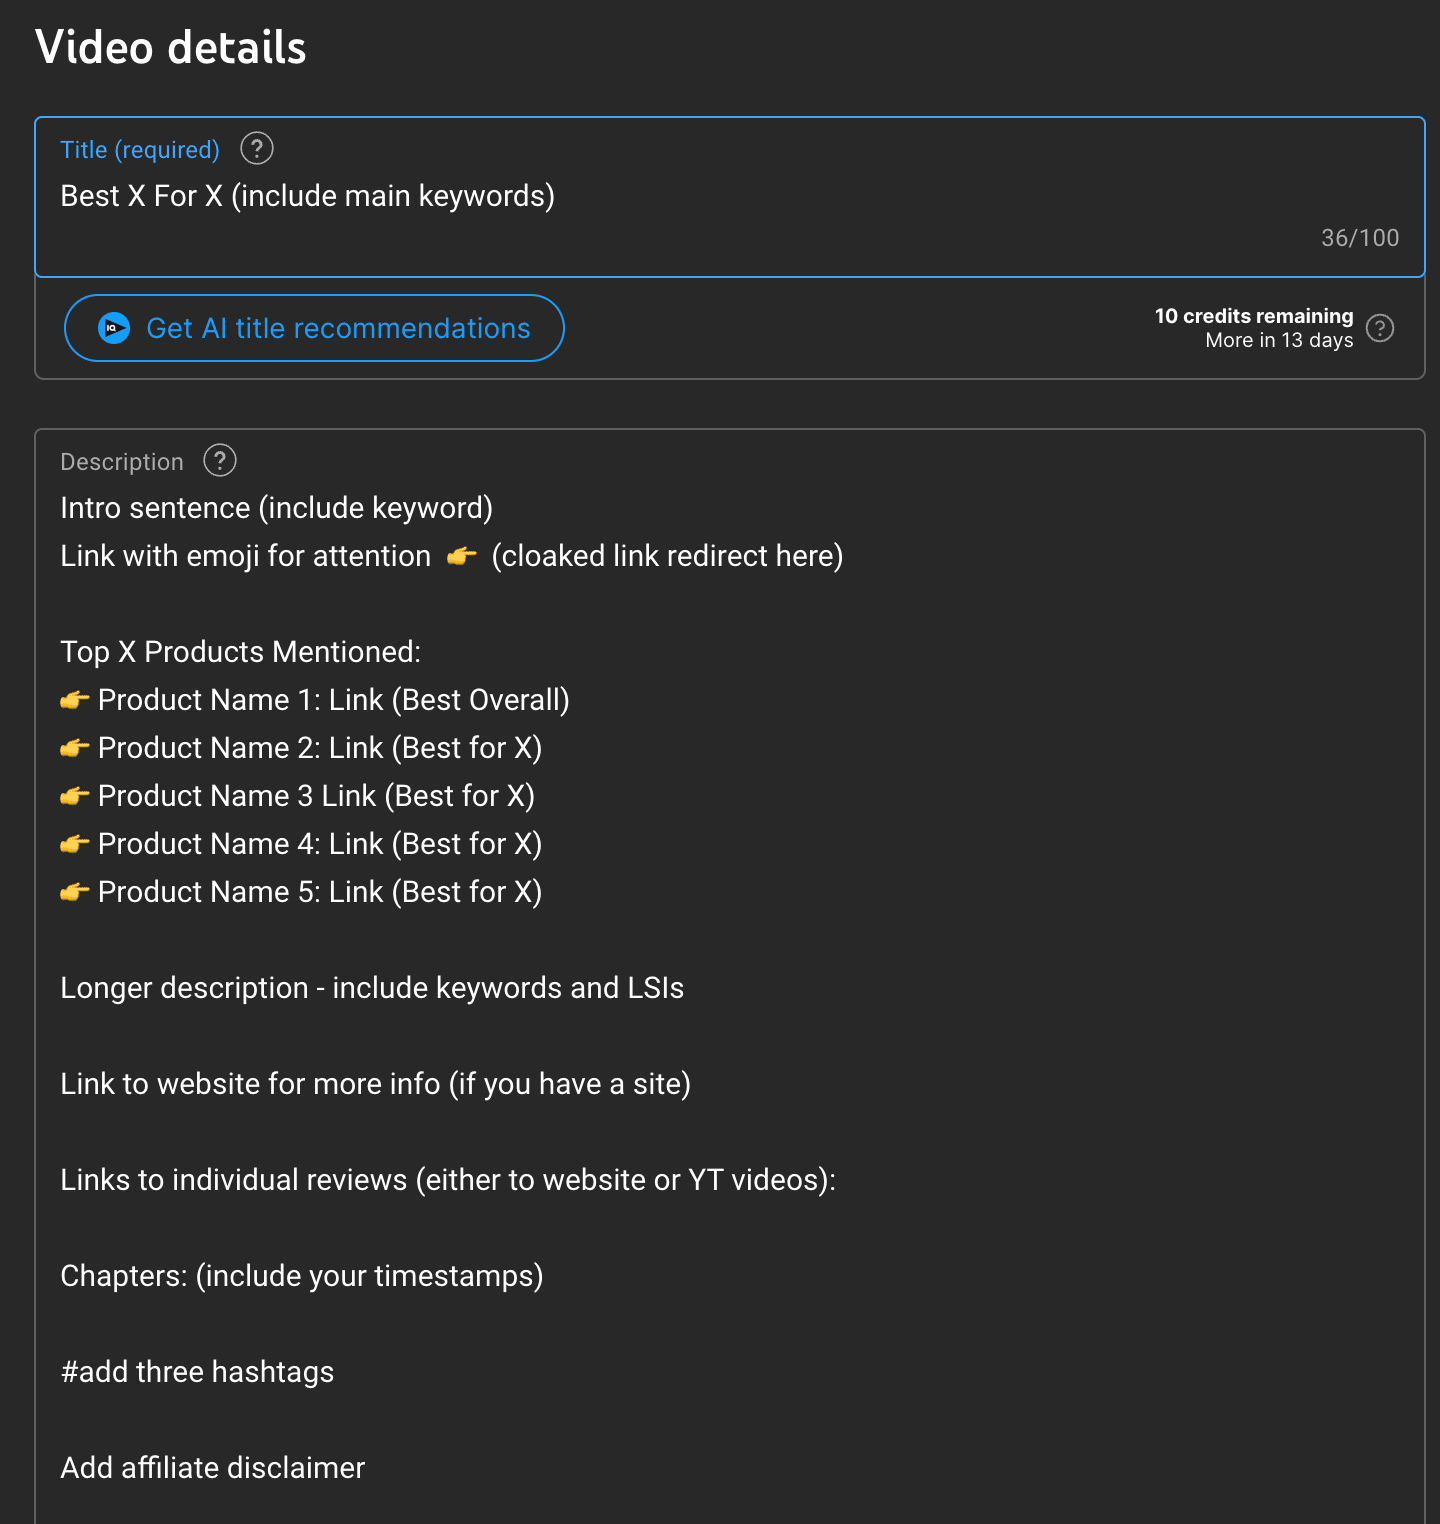
Task: Click into the title text 'Best X For X'
Action: 141,196
